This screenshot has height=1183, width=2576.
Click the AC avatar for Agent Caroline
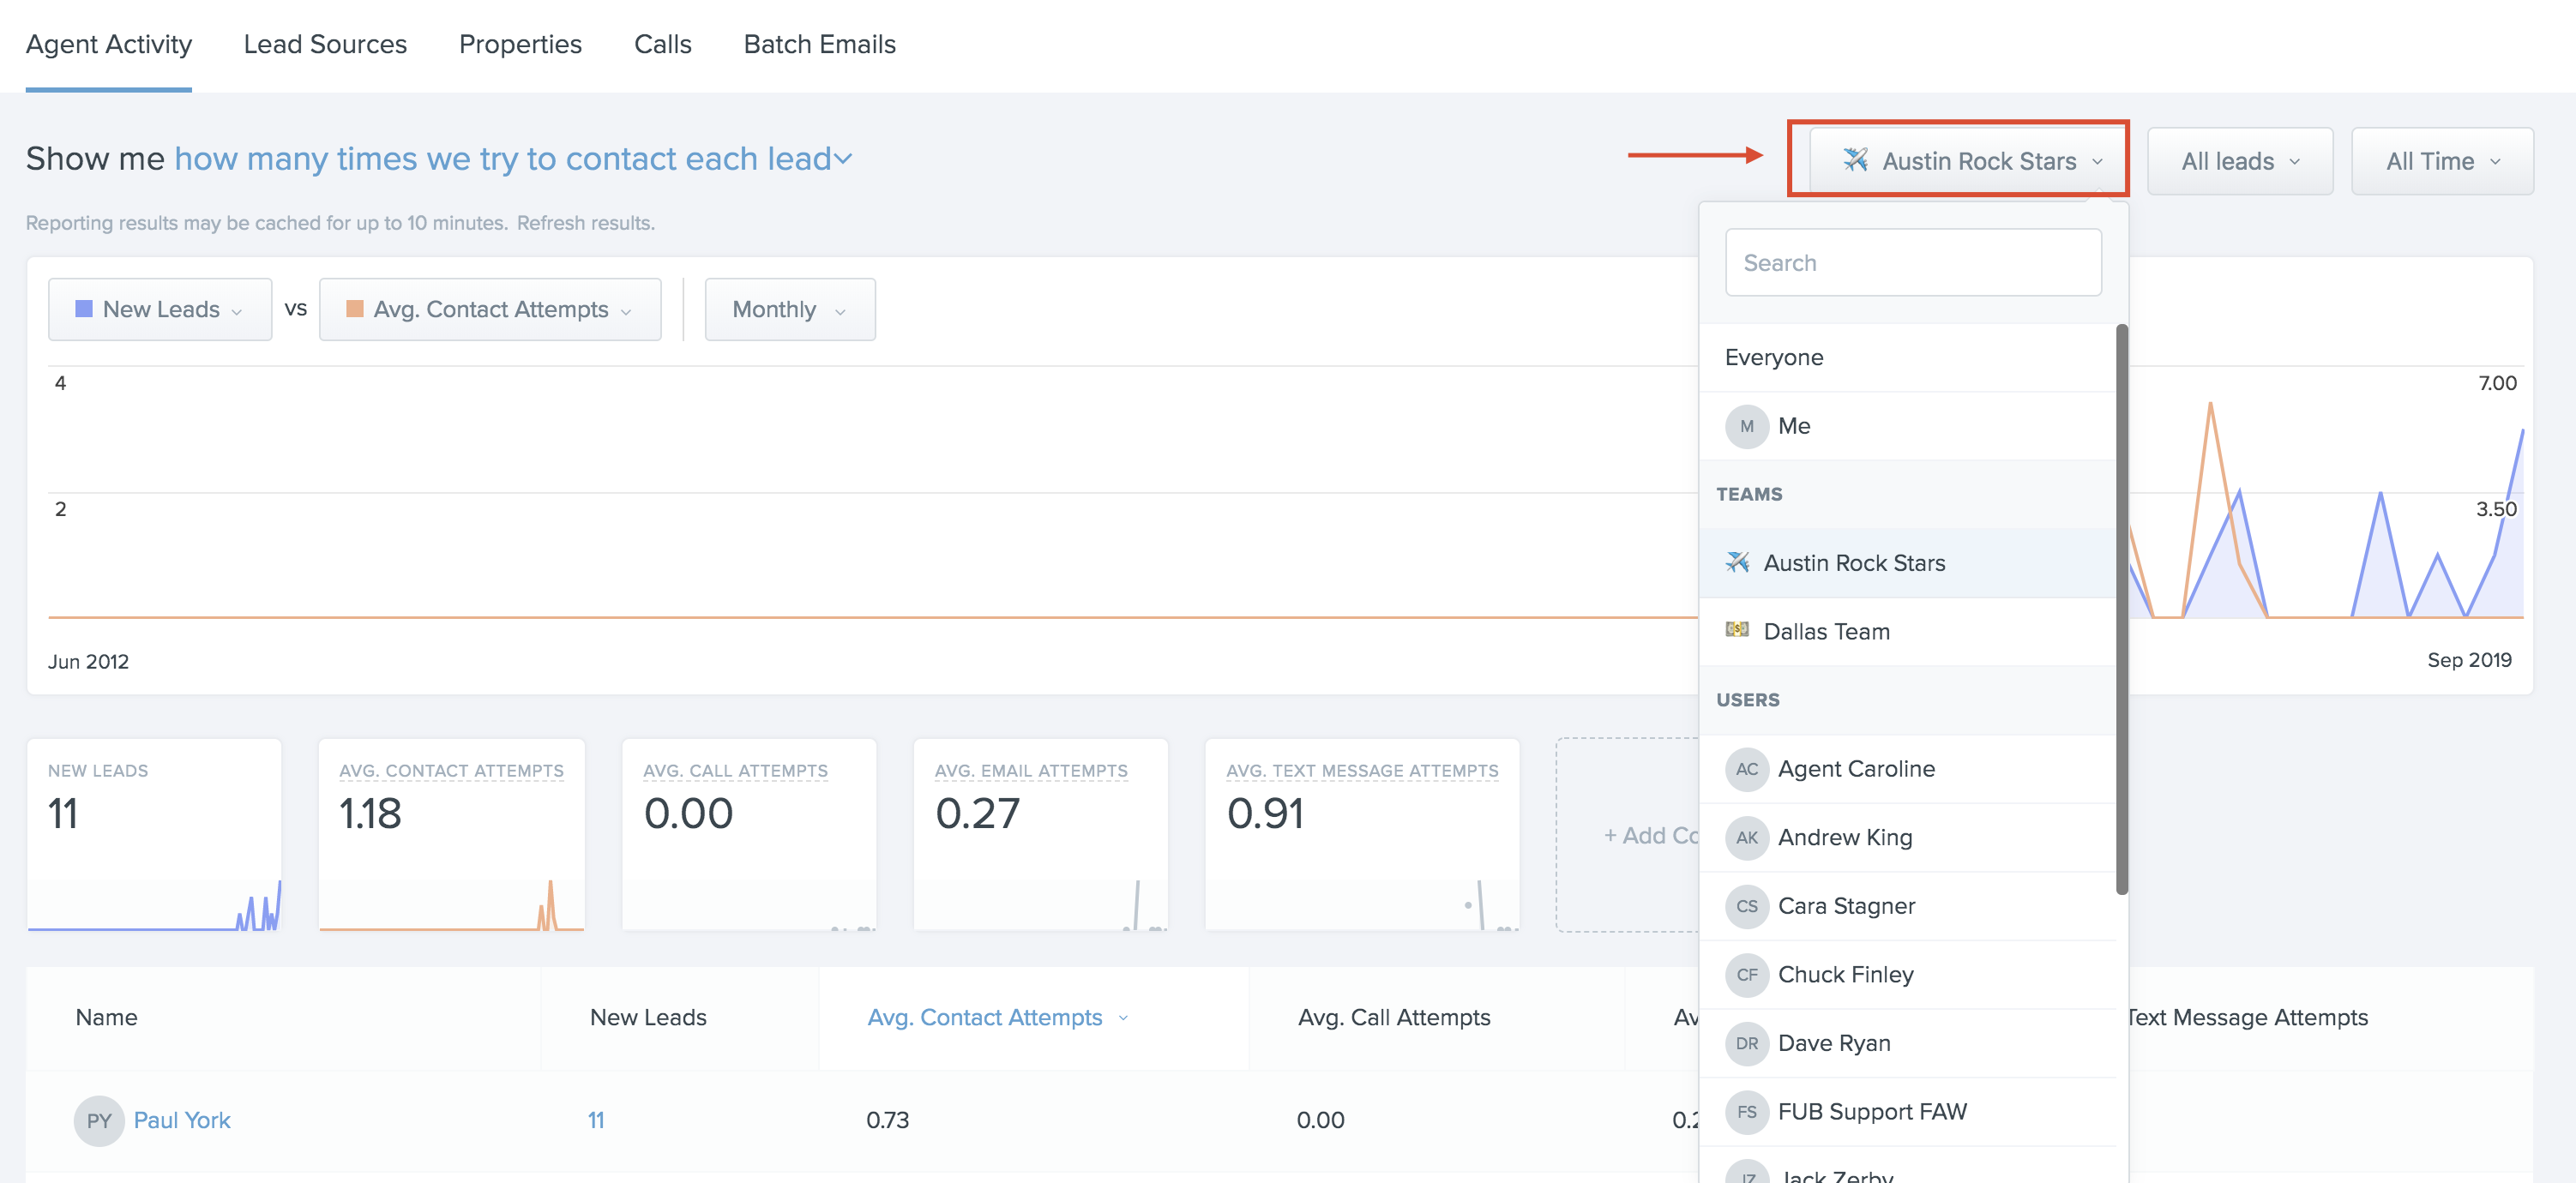(x=1746, y=769)
